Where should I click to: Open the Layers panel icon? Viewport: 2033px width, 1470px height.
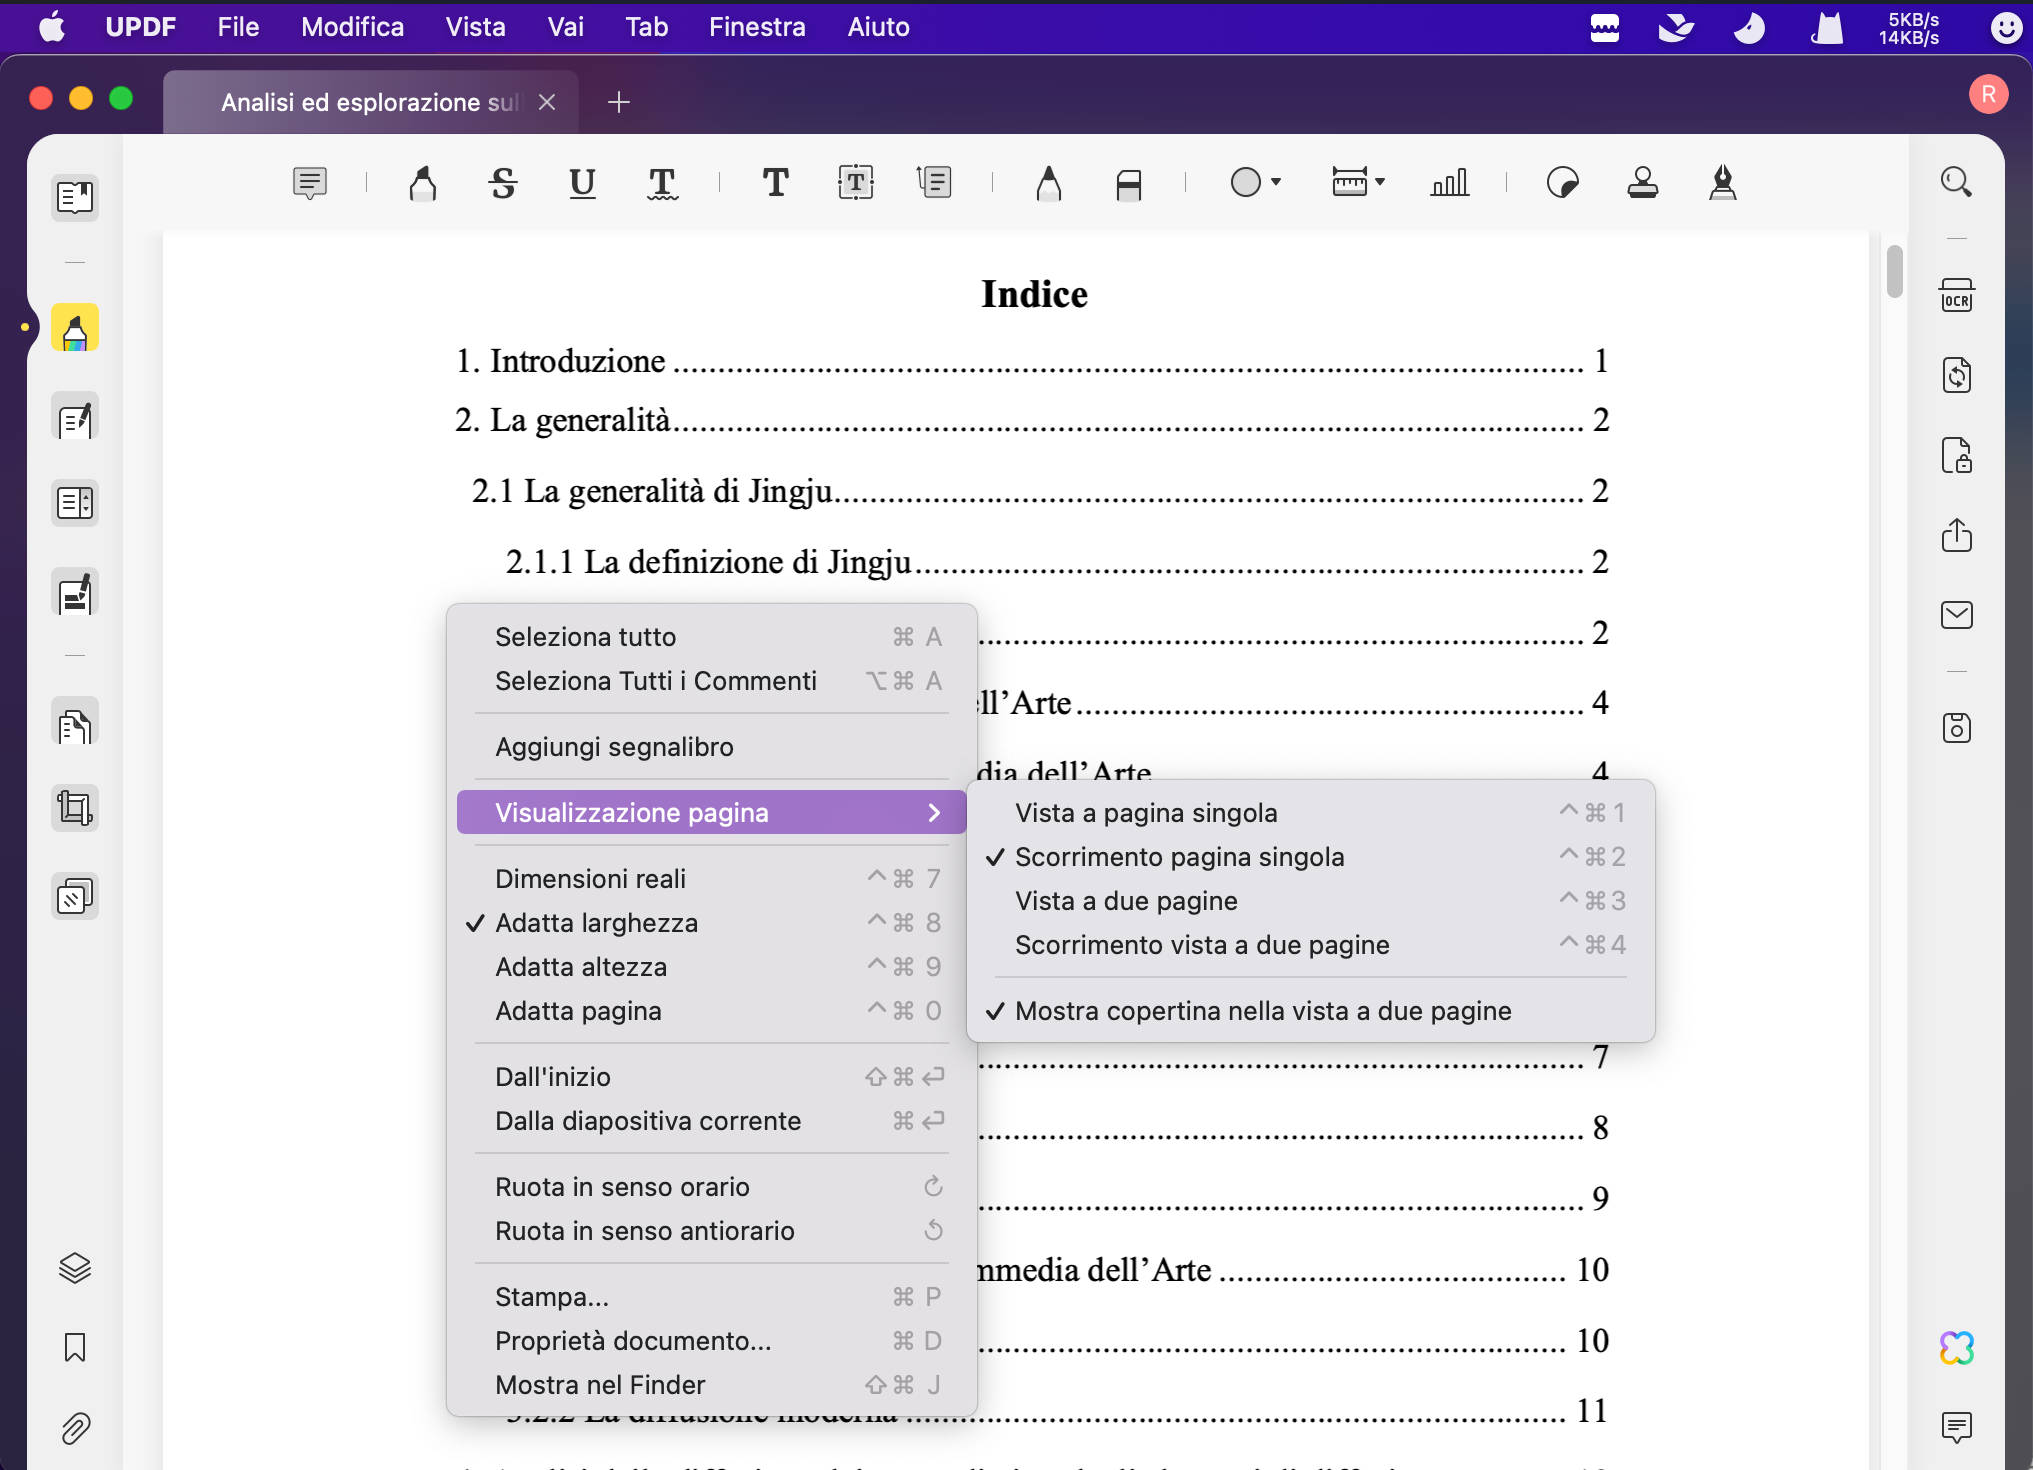point(75,1268)
